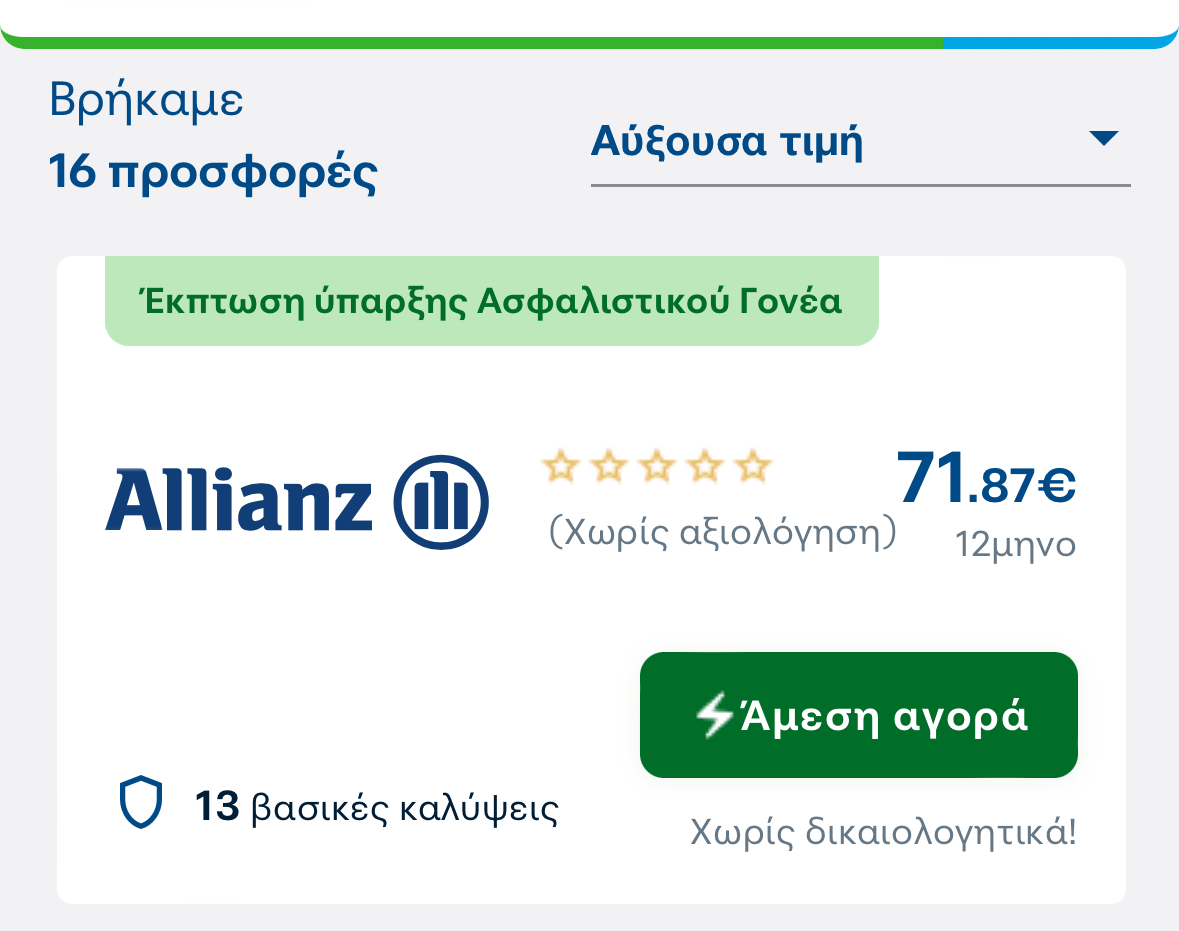The width and height of the screenshot is (1179, 931).
Task: Click the fourth rating star
Action: click(705, 466)
